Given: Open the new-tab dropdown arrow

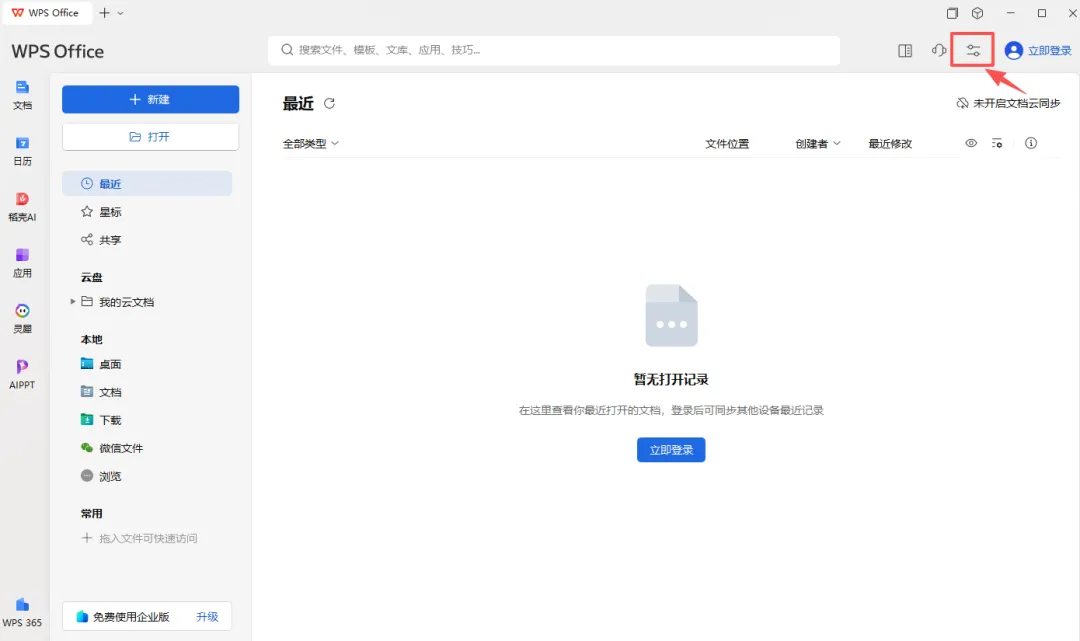Looking at the screenshot, I should (121, 12).
